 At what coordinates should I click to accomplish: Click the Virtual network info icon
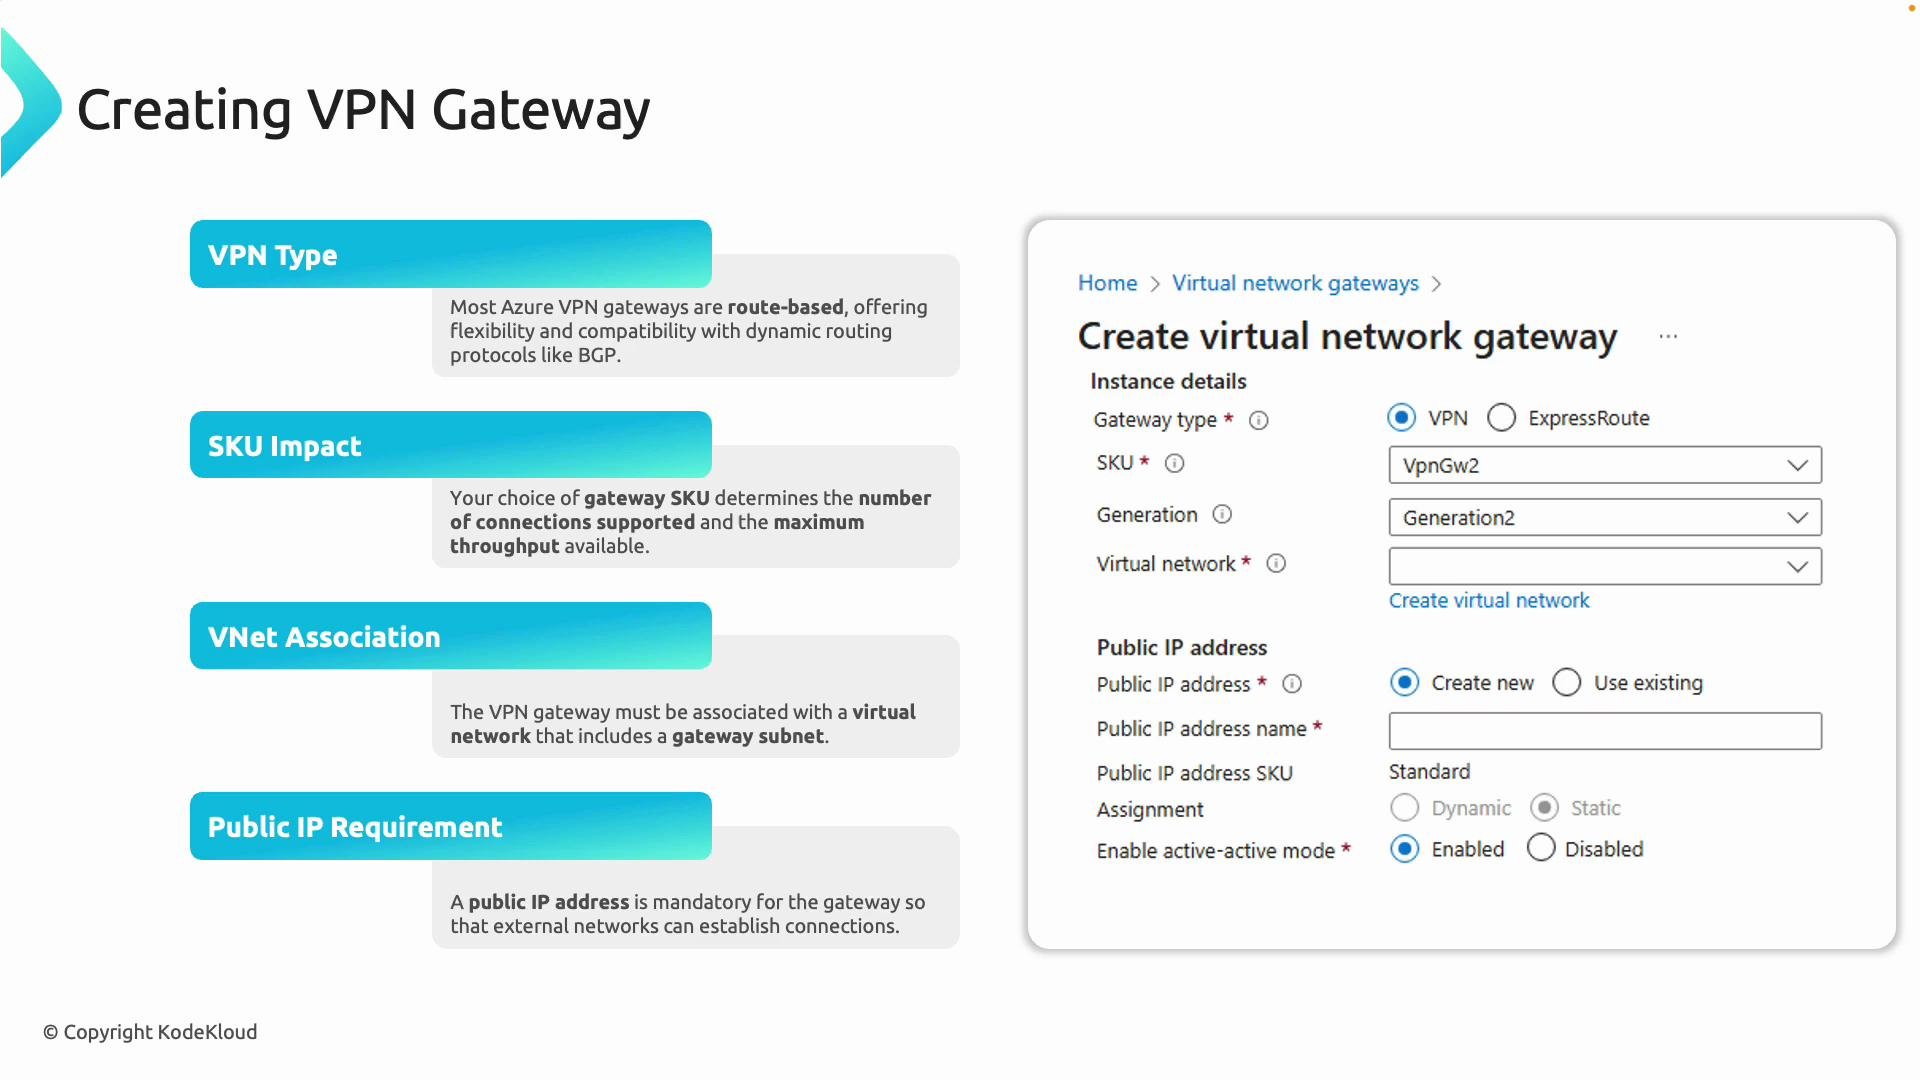[x=1276, y=563]
